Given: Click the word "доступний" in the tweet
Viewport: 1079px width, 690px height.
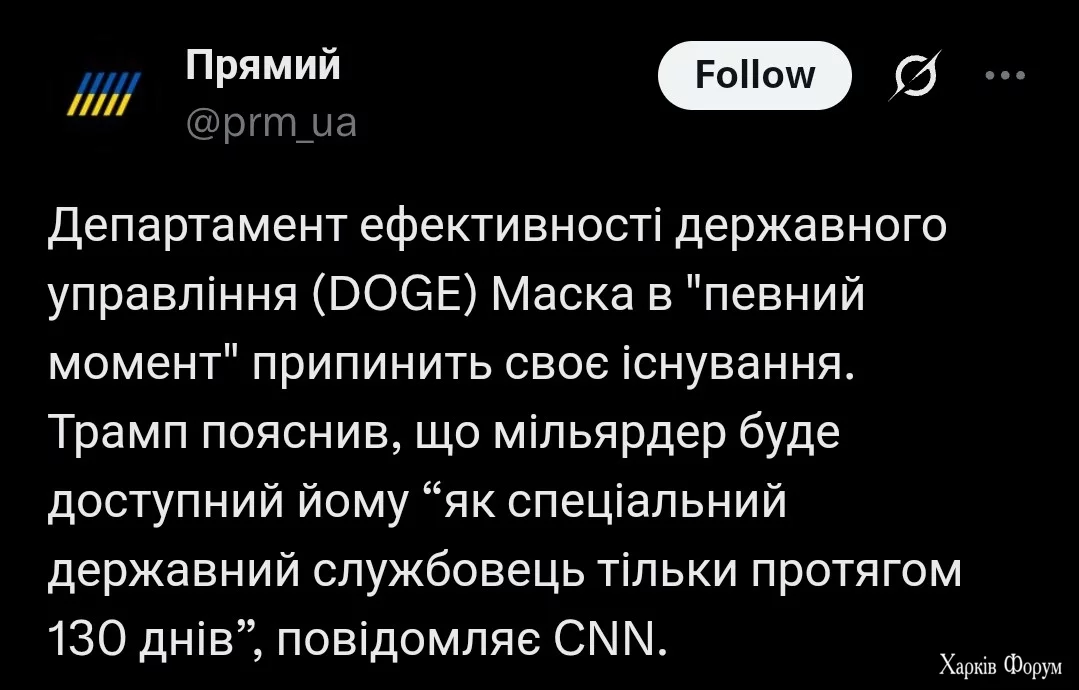Looking at the screenshot, I should point(168,504).
